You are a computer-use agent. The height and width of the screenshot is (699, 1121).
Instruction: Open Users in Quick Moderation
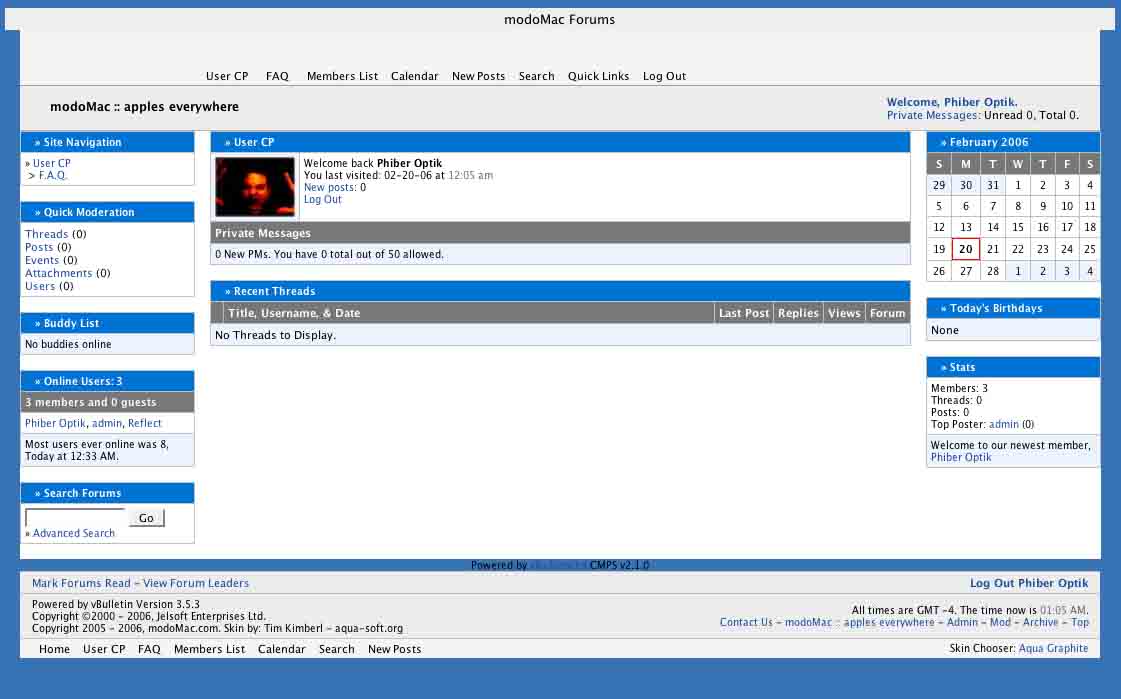[40, 286]
